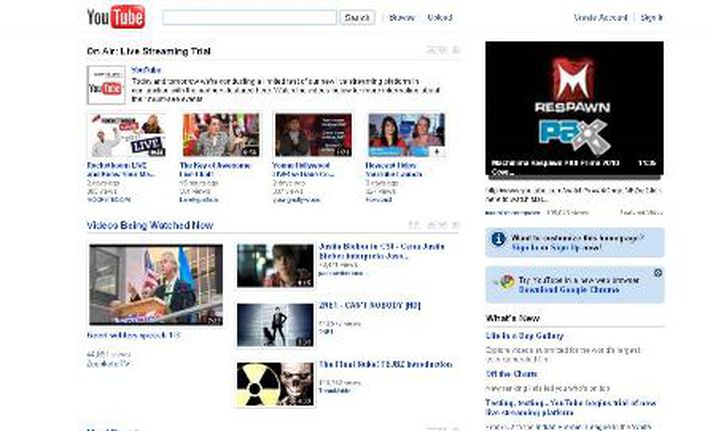Open the Videos Being Watched Now heading
This screenshot has width=713, height=431.
coord(150,225)
